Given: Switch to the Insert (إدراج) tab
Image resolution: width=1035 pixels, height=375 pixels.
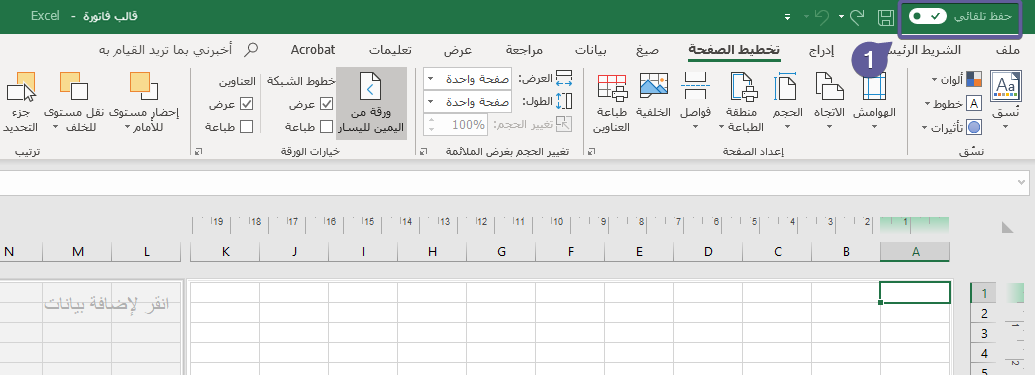Looking at the screenshot, I should click(x=821, y=50).
